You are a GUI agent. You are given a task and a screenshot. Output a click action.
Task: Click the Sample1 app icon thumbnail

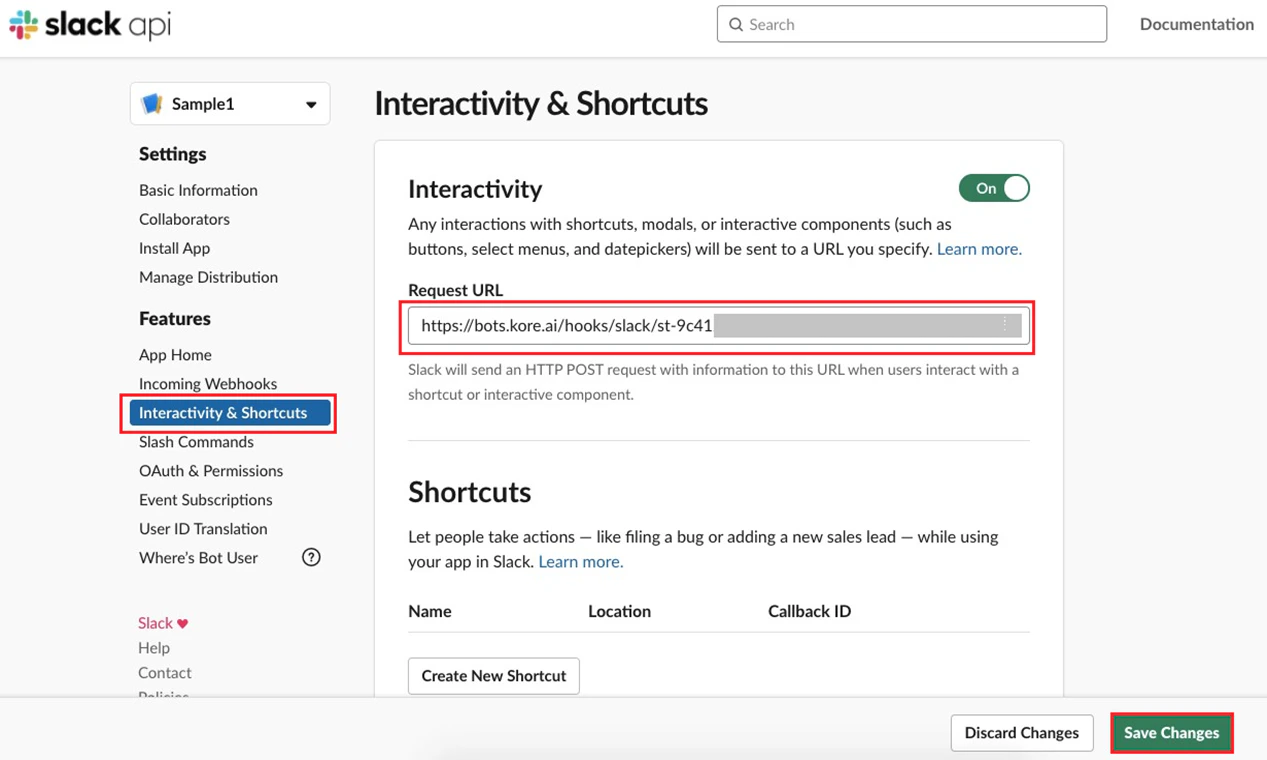click(x=152, y=103)
